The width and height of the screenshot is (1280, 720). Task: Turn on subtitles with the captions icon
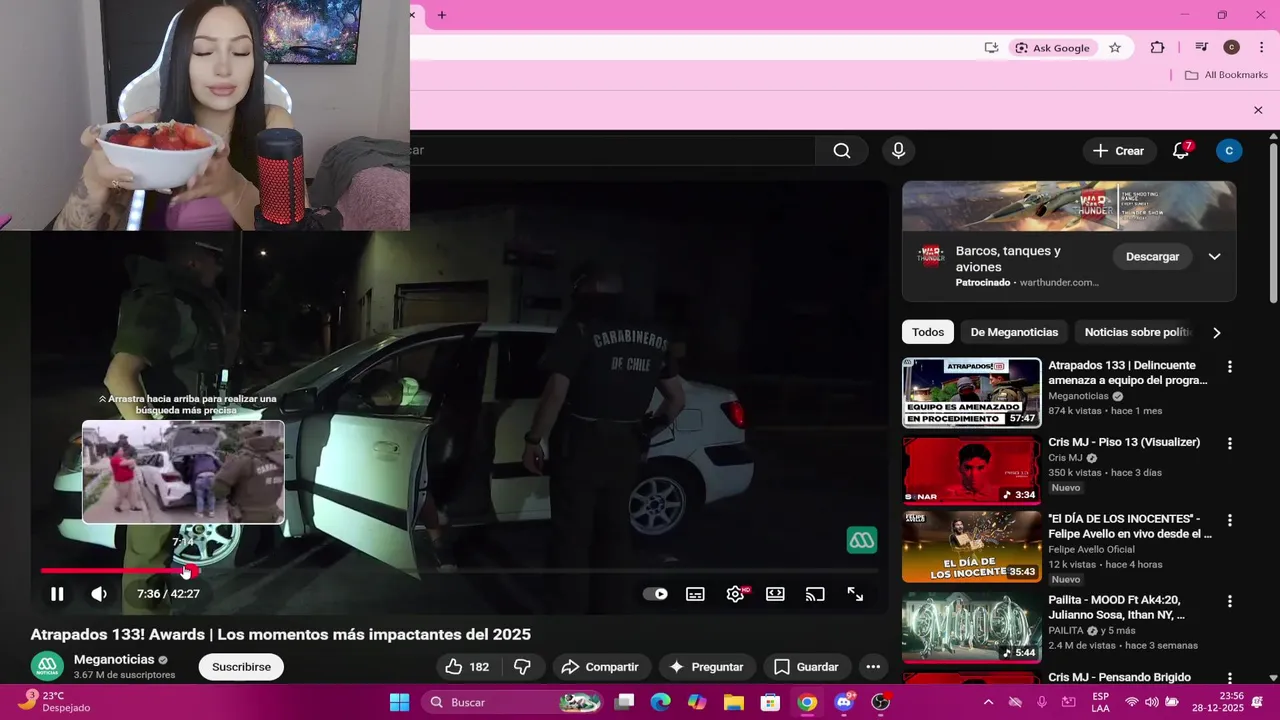click(x=695, y=594)
